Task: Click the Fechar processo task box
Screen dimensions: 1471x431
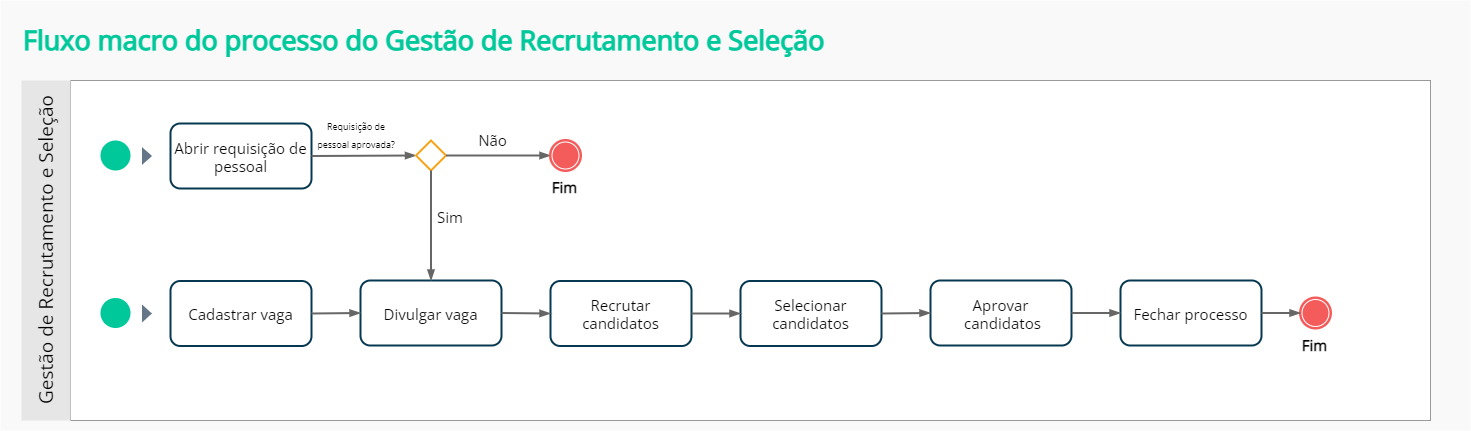Action: click(x=1190, y=314)
